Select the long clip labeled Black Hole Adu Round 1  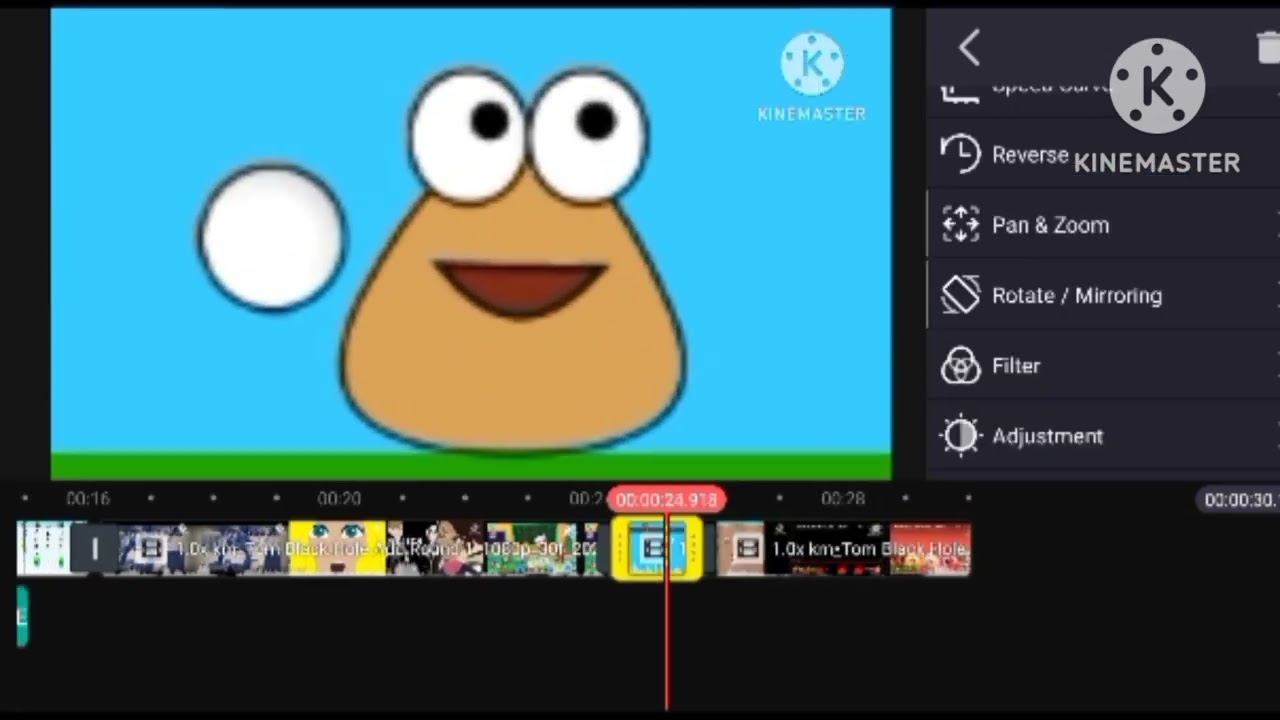[x=358, y=548]
